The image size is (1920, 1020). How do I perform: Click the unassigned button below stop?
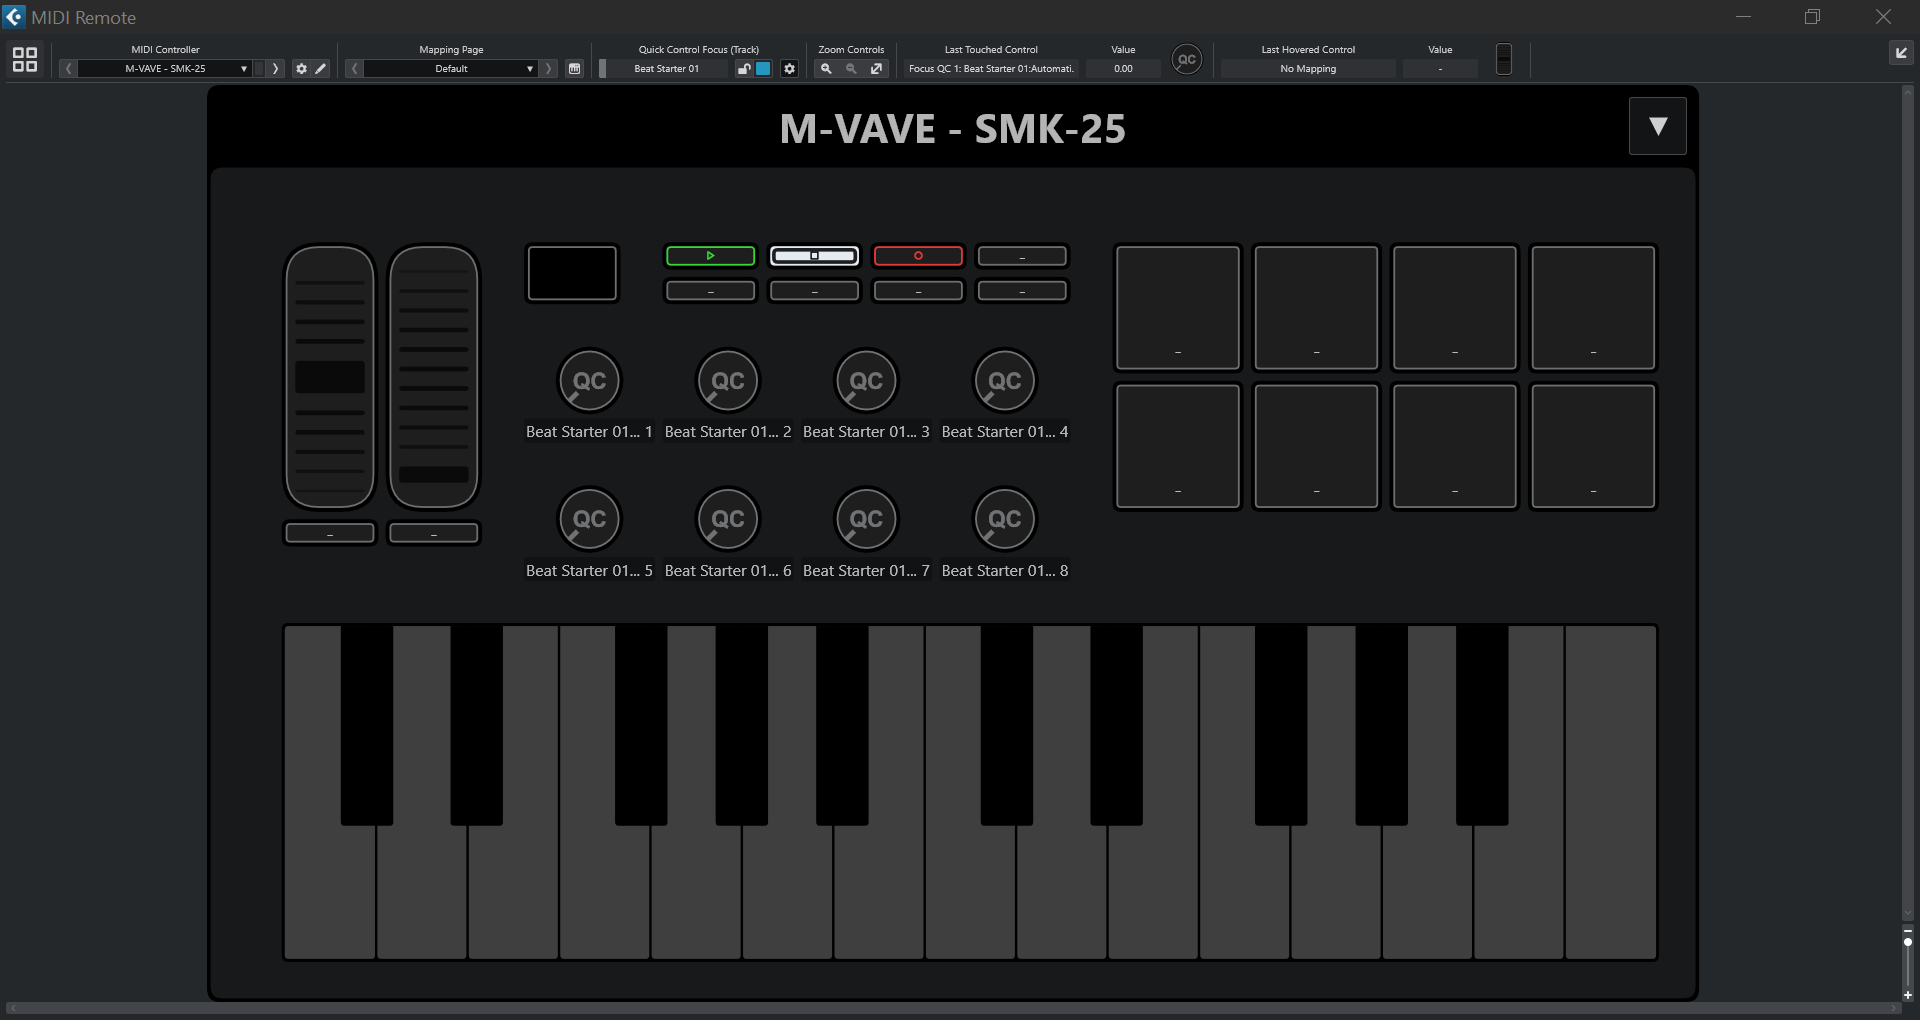(x=815, y=291)
